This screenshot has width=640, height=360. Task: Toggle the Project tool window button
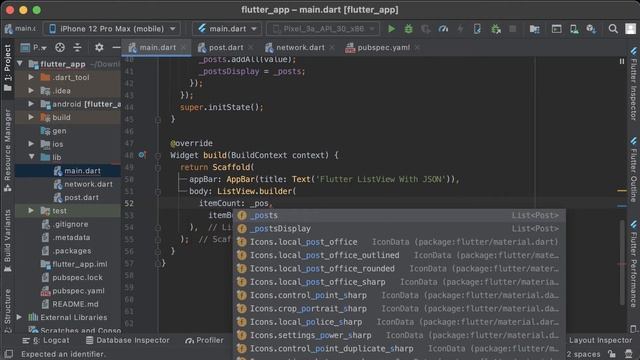pyautogui.click(x=7, y=68)
